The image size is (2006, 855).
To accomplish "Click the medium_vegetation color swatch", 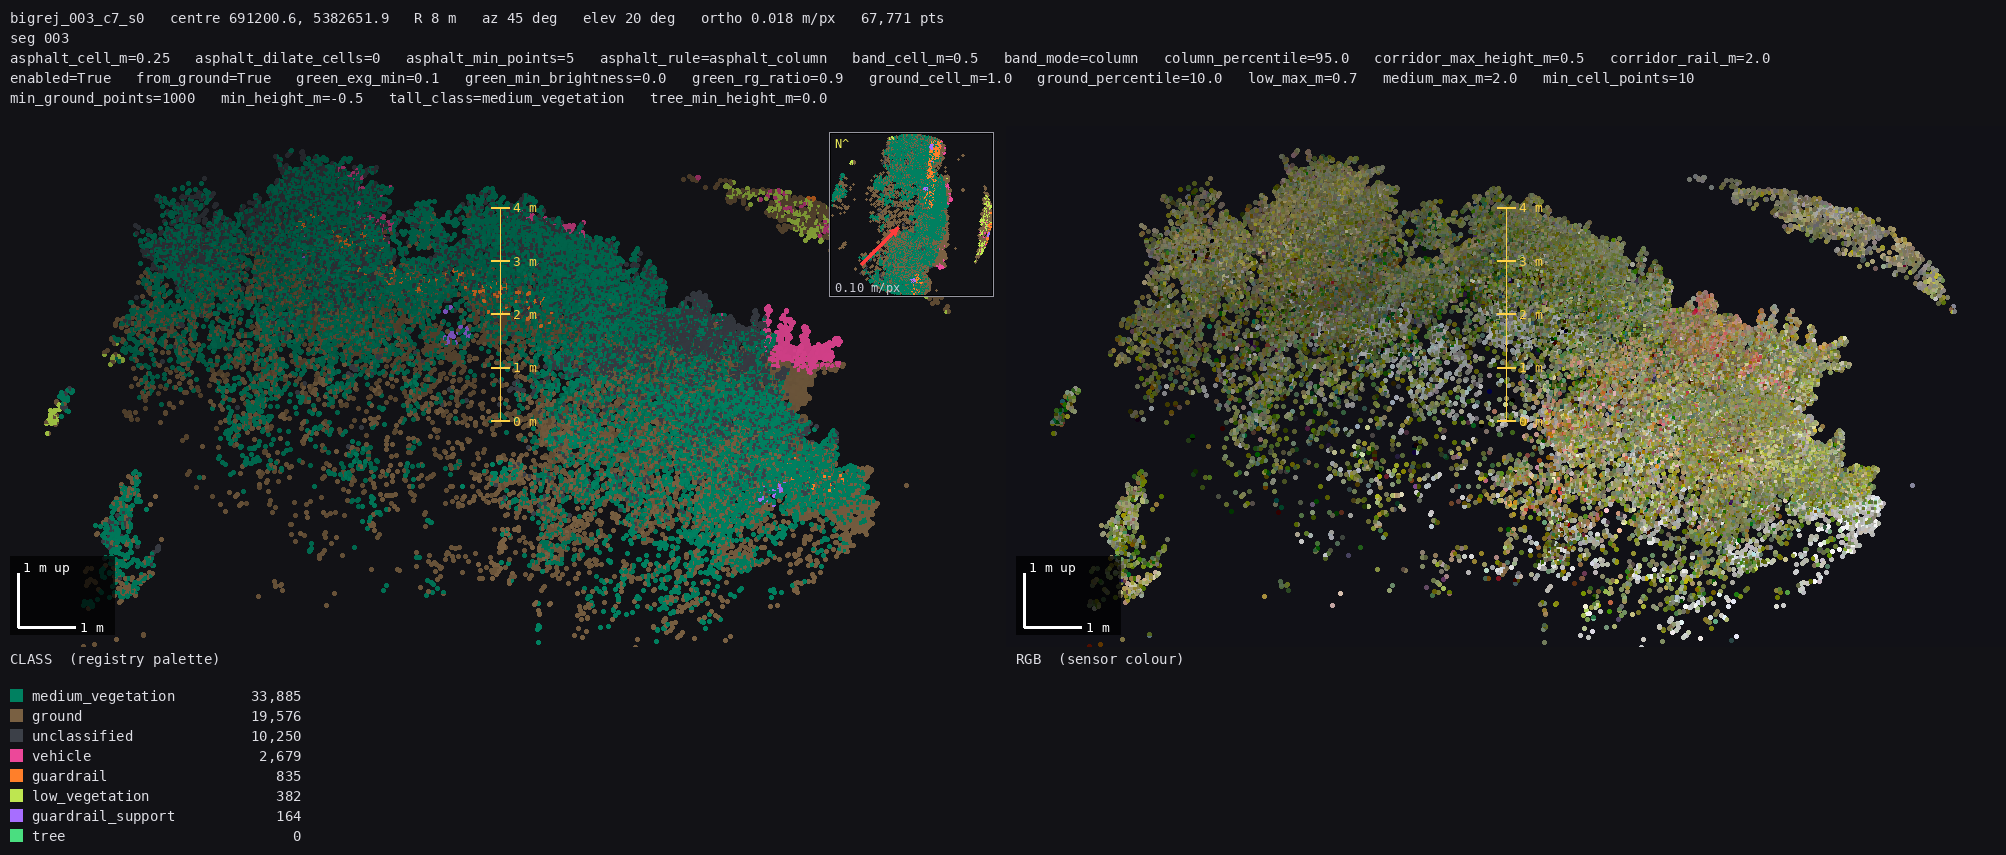I will (16, 696).
